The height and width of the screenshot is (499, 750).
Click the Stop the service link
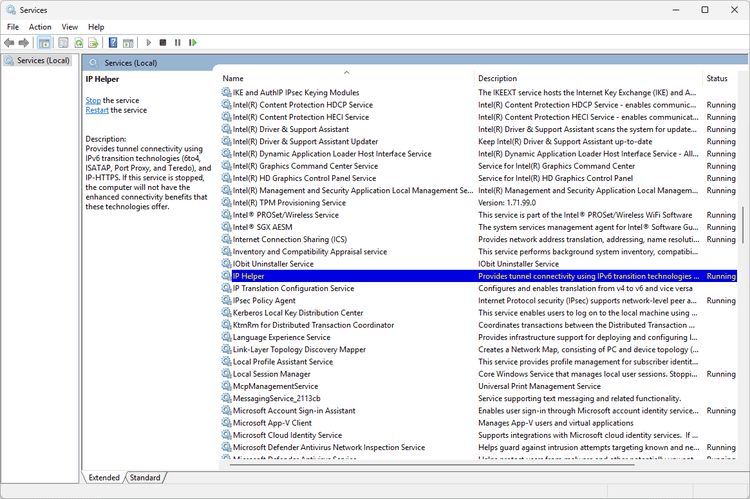point(93,101)
